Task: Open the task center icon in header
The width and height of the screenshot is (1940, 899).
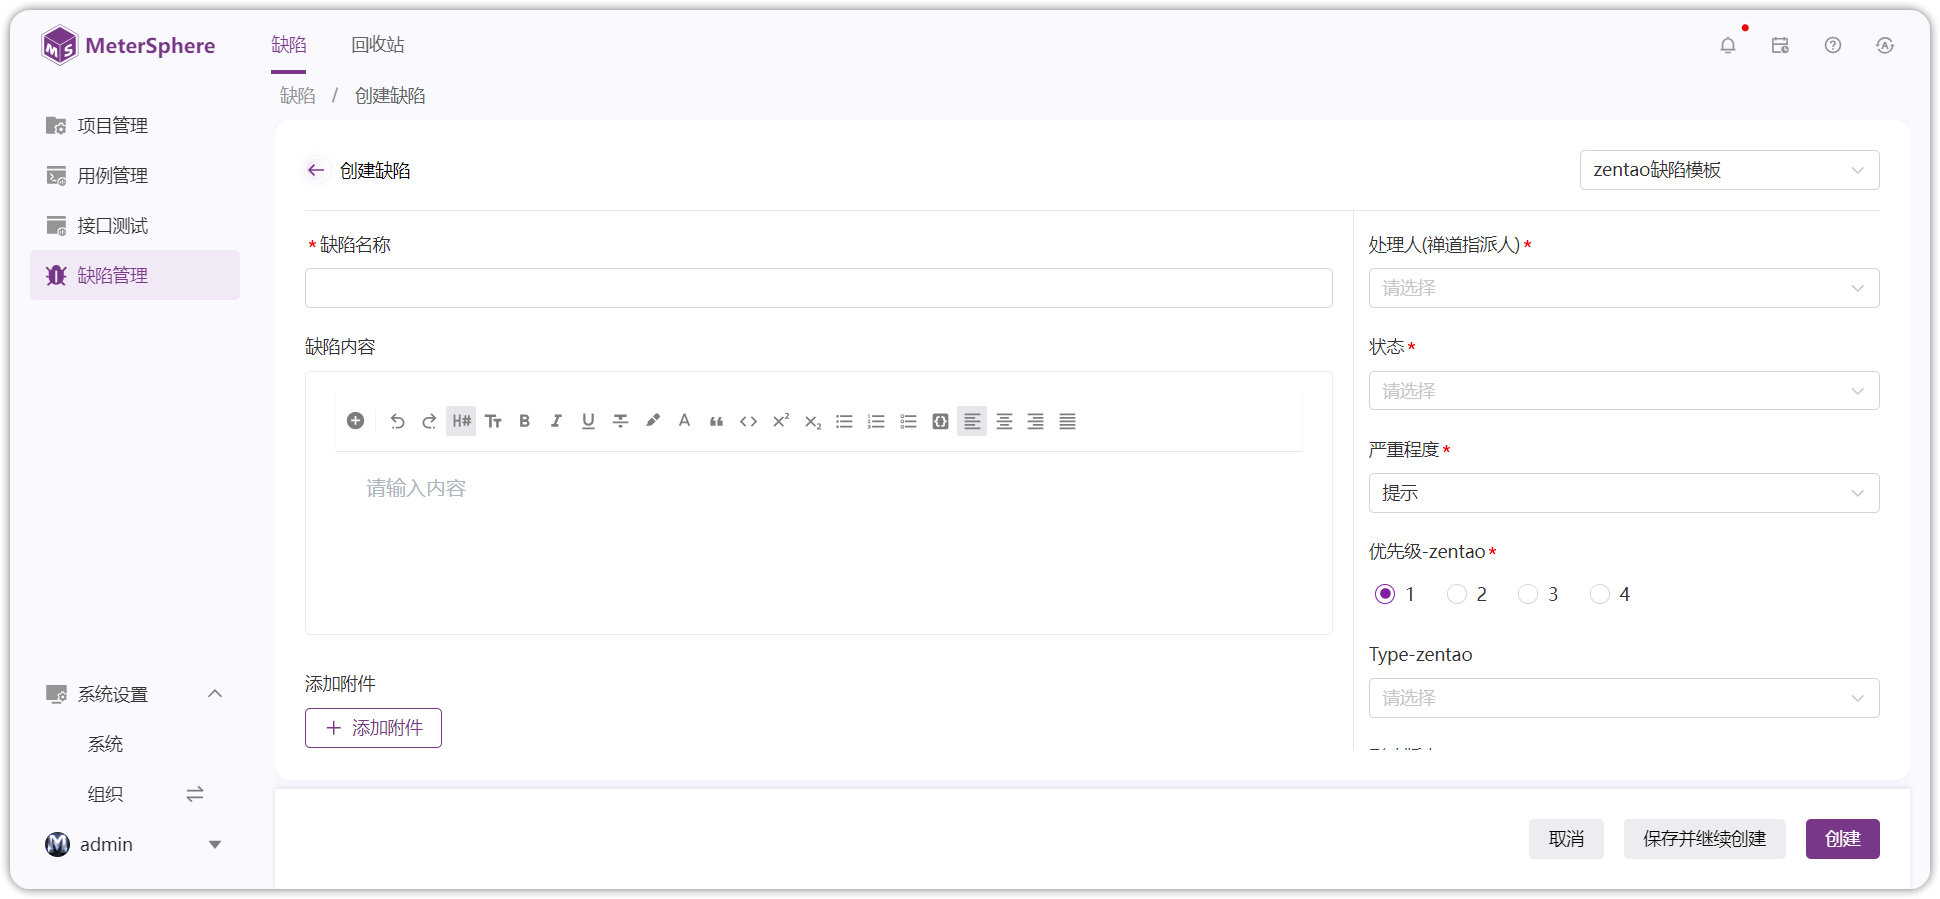Action: coord(1780,45)
